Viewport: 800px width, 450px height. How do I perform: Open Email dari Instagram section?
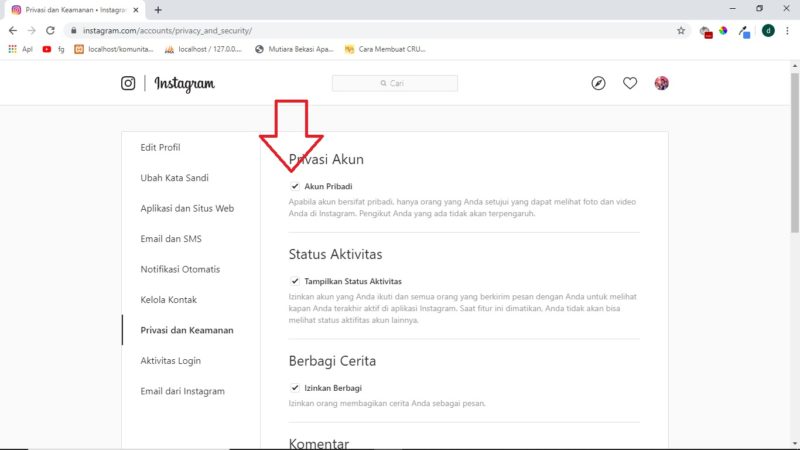click(x=182, y=391)
